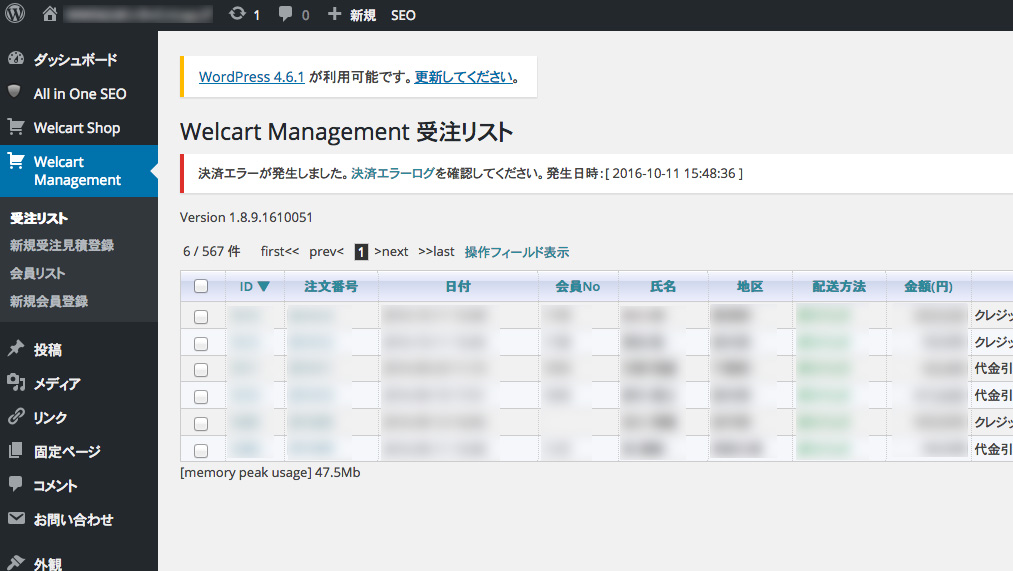Click the dashboard gauge icon
Viewport: 1013px width, 571px height.
coord(16,59)
